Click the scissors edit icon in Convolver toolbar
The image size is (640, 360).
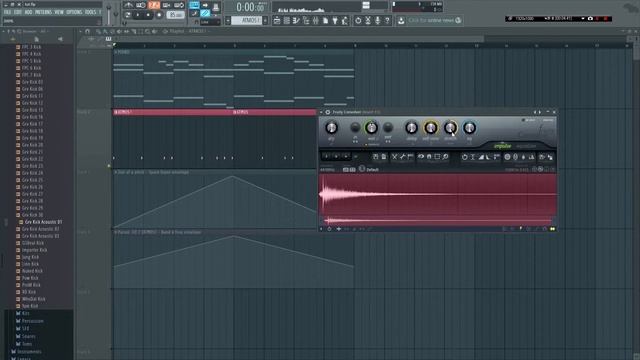coord(395,157)
